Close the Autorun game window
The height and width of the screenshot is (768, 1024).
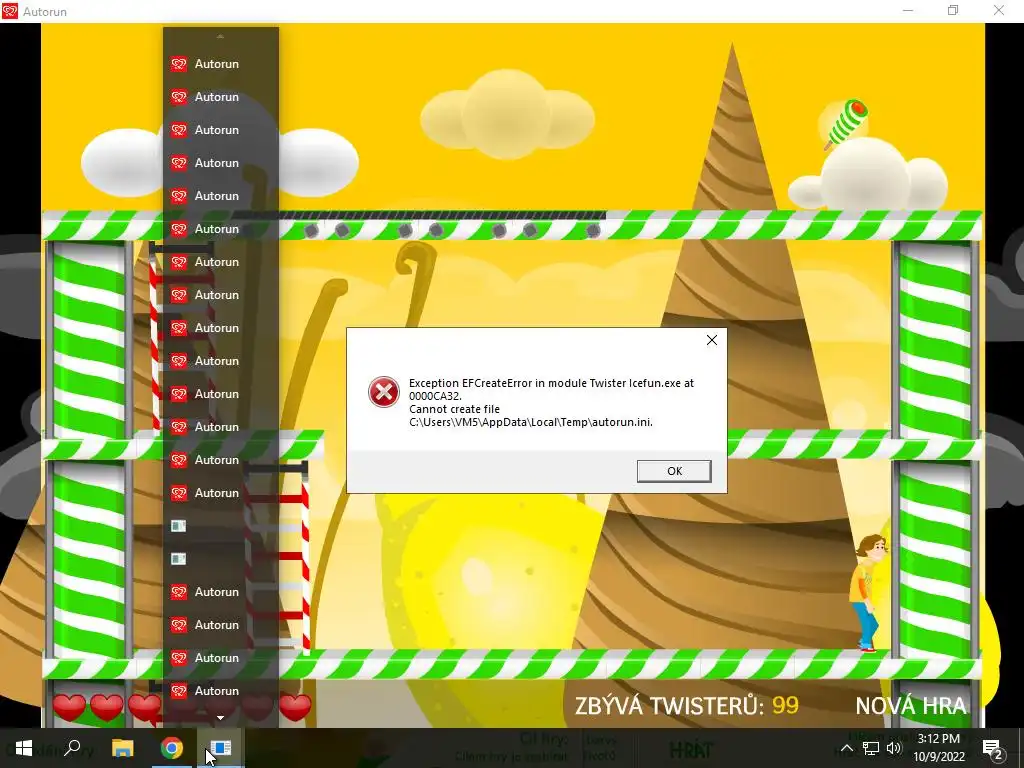point(999,10)
